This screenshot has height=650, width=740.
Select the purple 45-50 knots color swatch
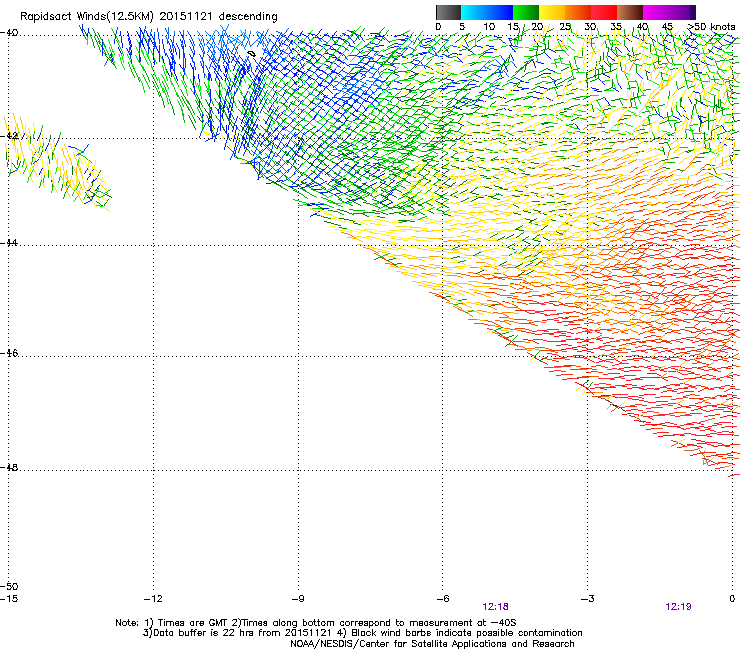682,12
